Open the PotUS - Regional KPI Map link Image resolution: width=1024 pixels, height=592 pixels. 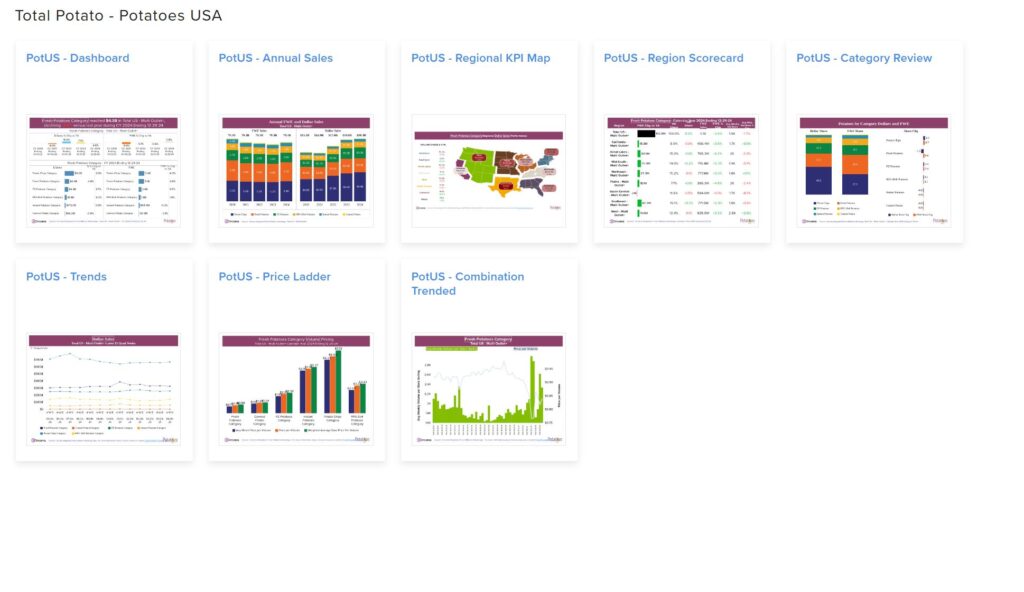pos(481,58)
